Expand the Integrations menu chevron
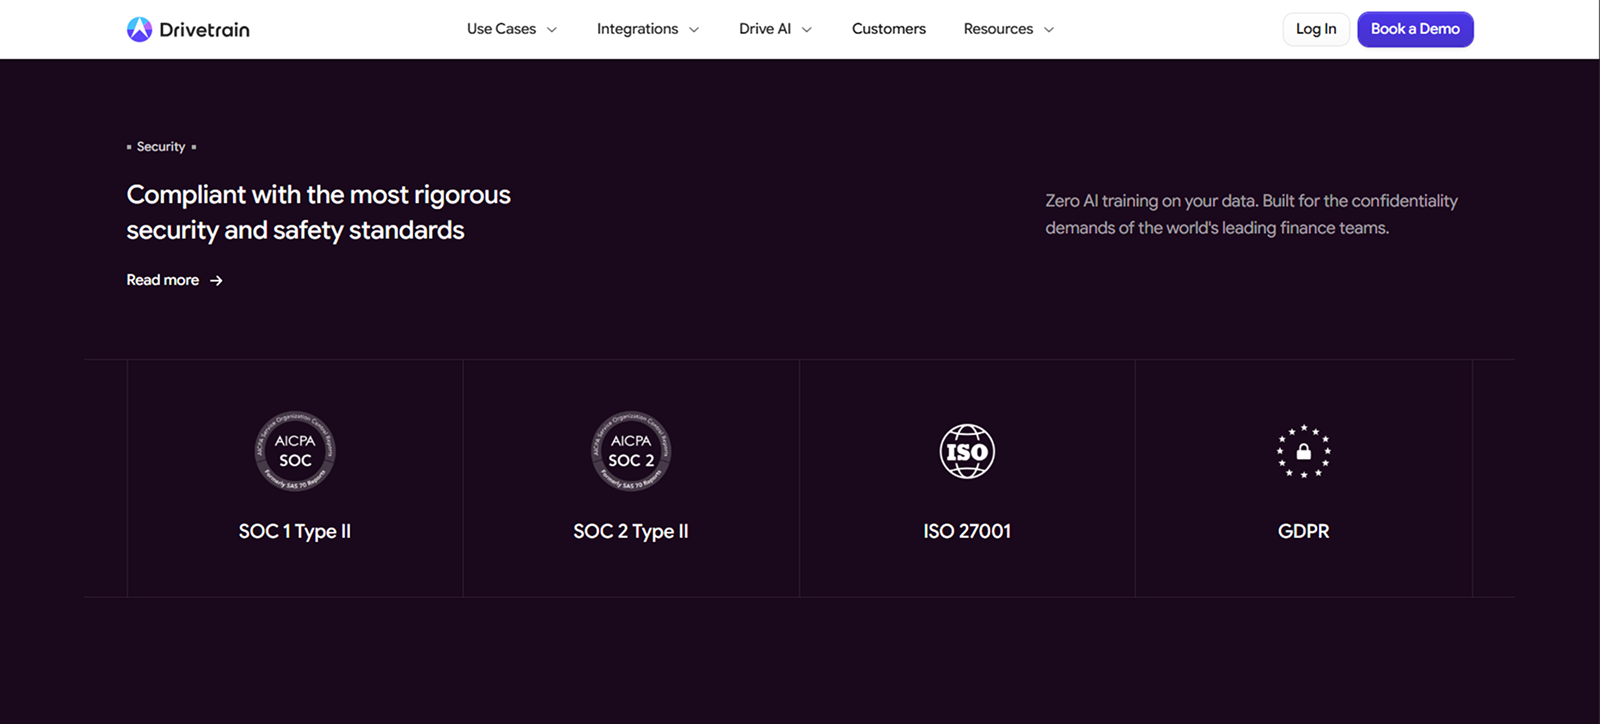The height and width of the screenshot is (724, 1600). 694,30
